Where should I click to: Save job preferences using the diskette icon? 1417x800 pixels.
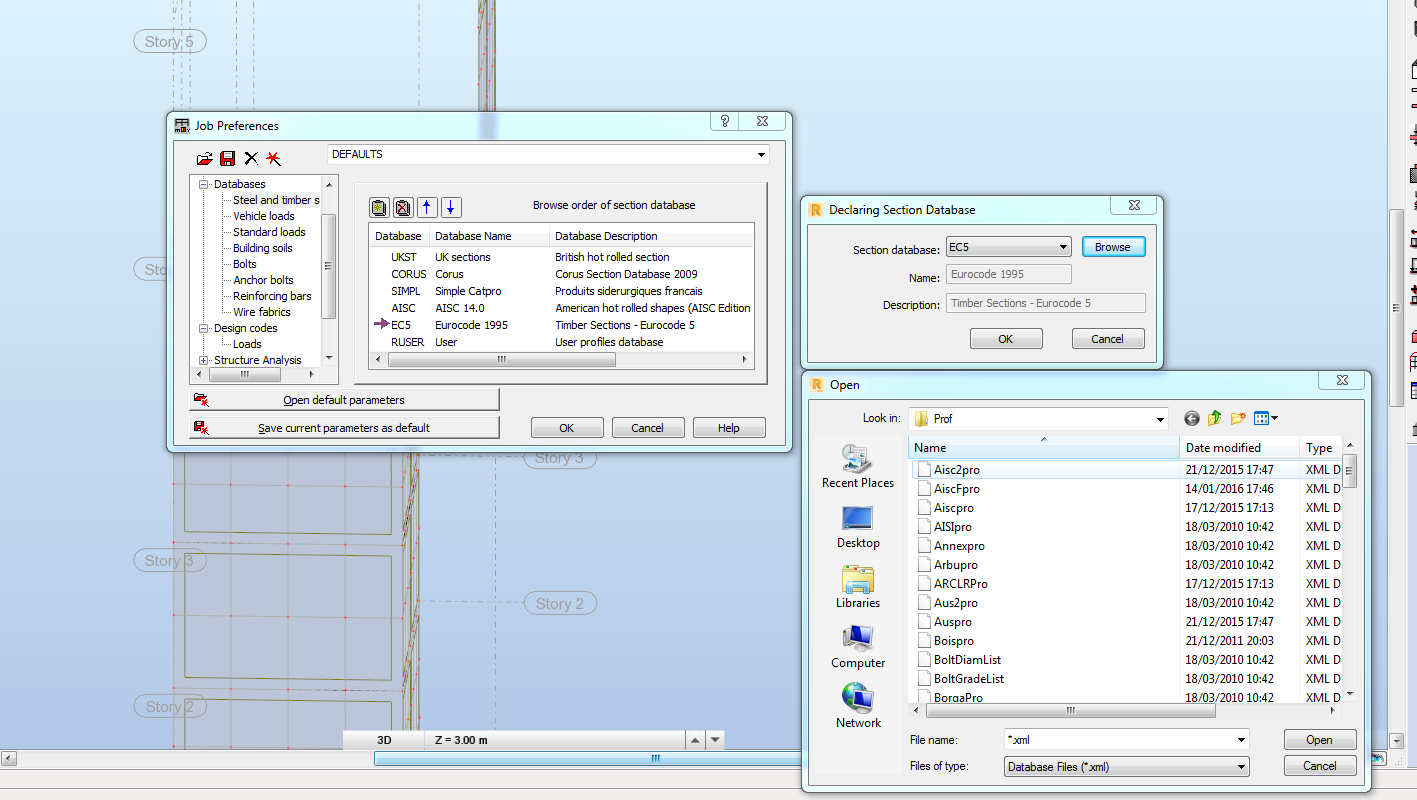pos(227,158)
